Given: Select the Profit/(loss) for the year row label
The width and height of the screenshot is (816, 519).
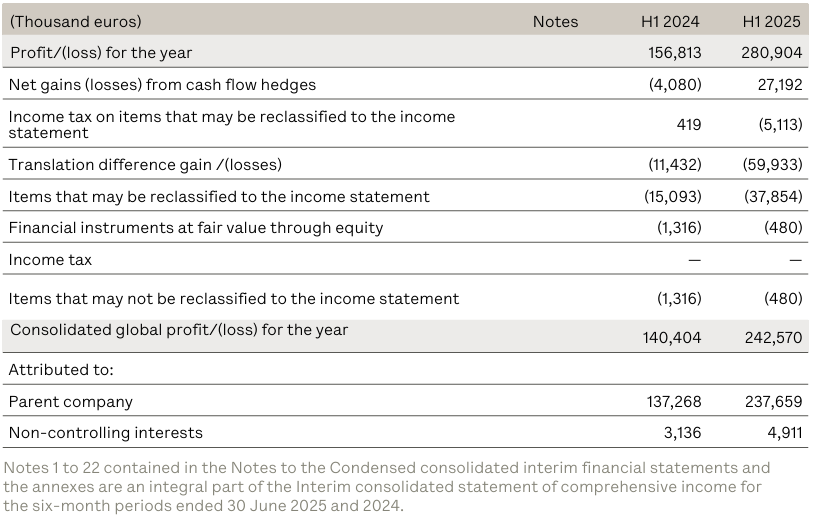Looking at the screenshot, I should 100,52.
